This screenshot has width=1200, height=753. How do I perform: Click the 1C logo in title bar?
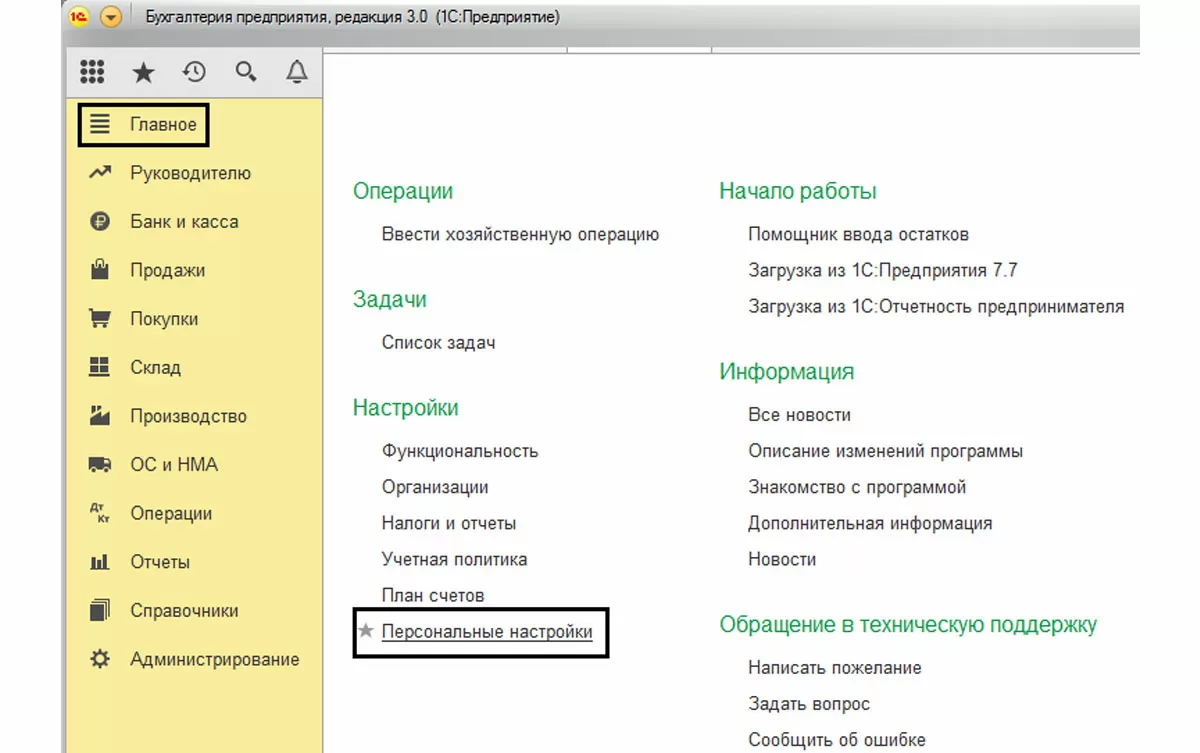(x=80, y=17)
